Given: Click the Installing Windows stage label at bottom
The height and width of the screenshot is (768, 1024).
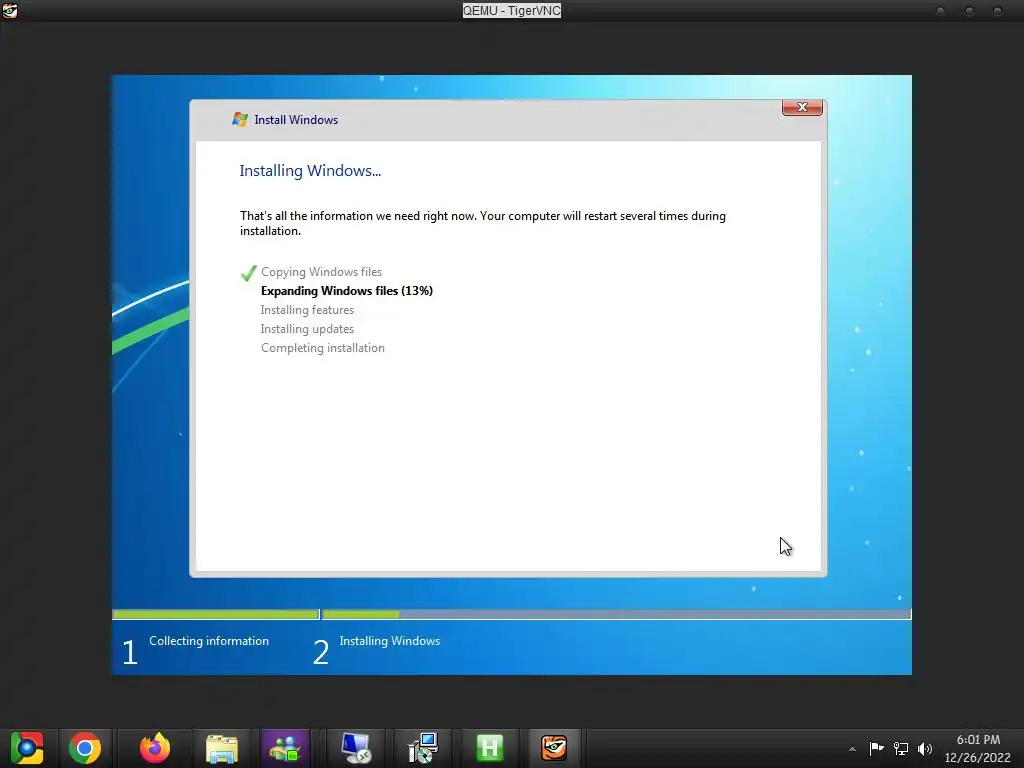Looking at the screenshot, I should 390,641.
